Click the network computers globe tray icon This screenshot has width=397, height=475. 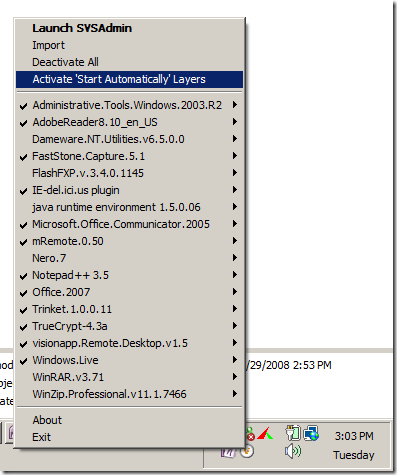click(x=311, y=433)
